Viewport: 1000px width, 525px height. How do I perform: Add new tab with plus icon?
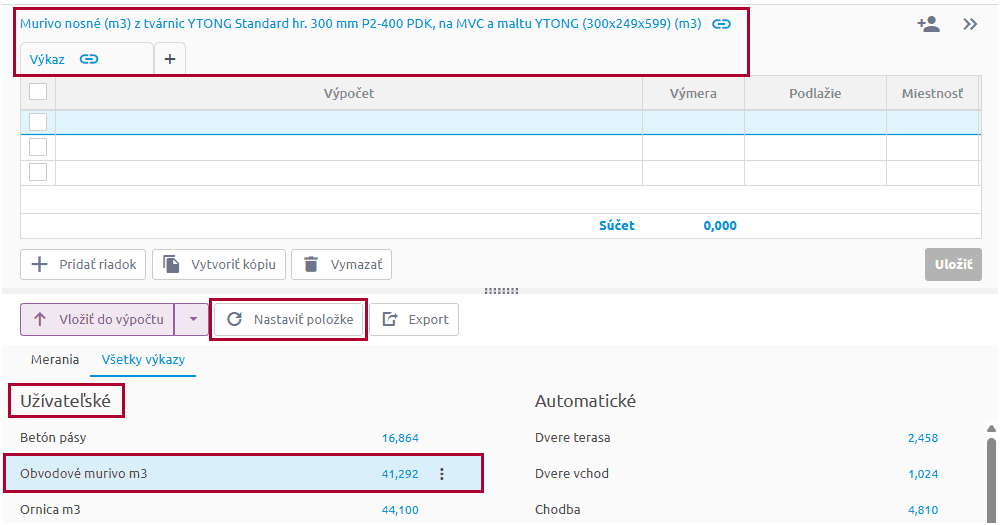[x=169, y=59]
